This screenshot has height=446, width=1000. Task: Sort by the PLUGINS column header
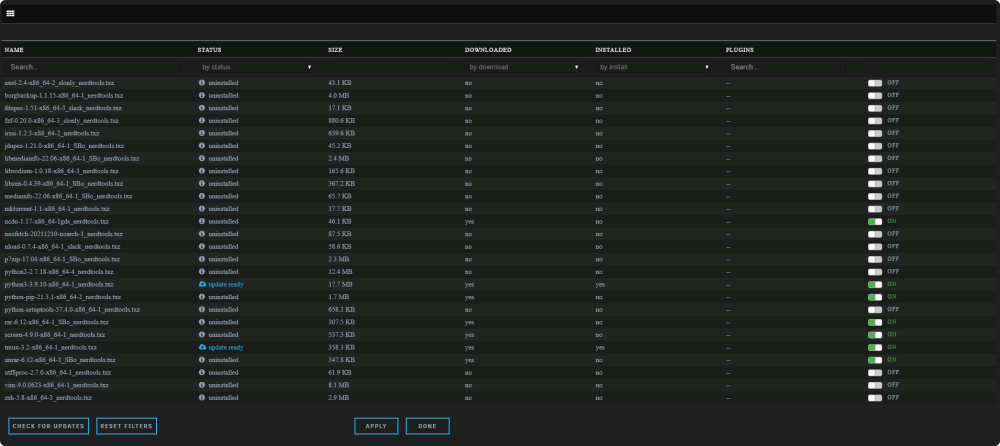tap(740, 50)
